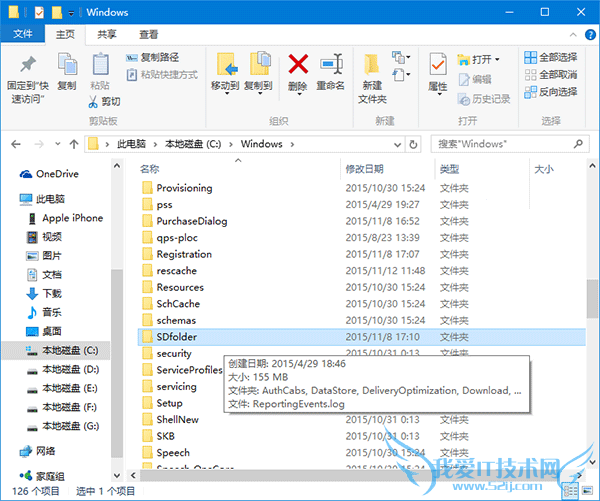This screenshot has height=501, width=600.
Task: Click 此电脑 in address breadcrumb
Action: point(131,144)
